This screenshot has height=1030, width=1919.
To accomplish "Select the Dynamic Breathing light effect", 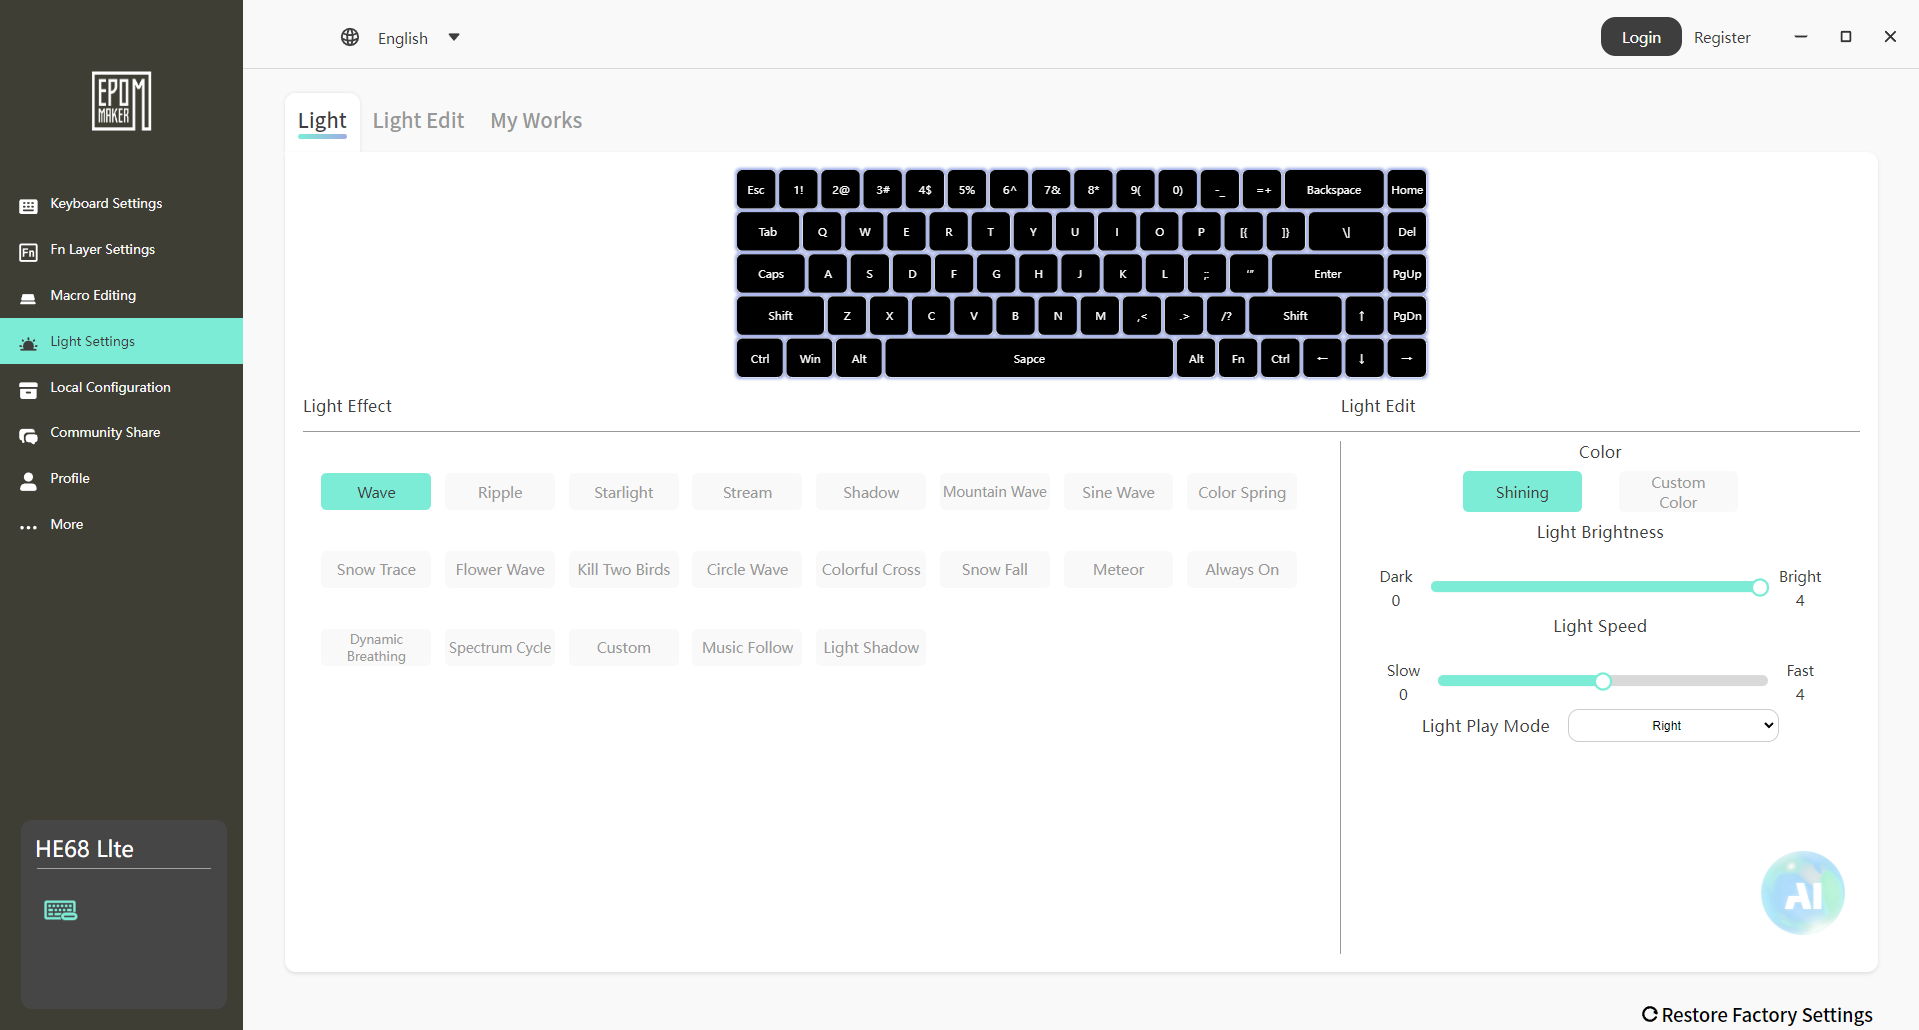I will (x=376, y=647).
